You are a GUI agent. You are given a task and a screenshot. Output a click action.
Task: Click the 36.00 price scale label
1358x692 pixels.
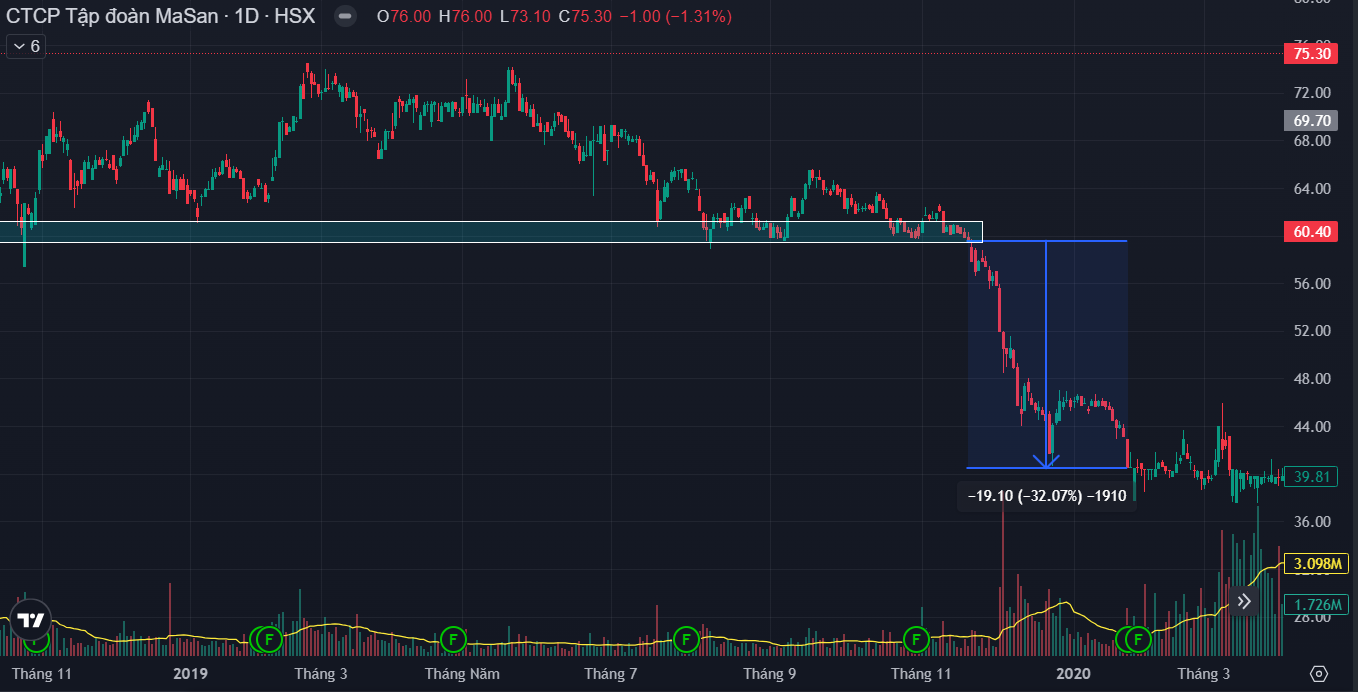pos(1311,522)
